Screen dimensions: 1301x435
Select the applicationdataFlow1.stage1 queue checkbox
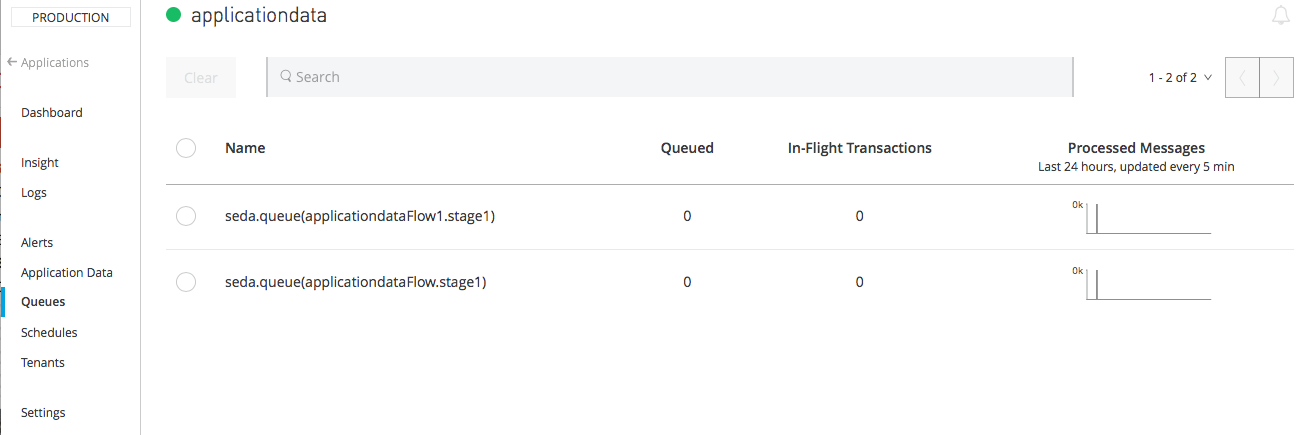(x=185, y=216)
